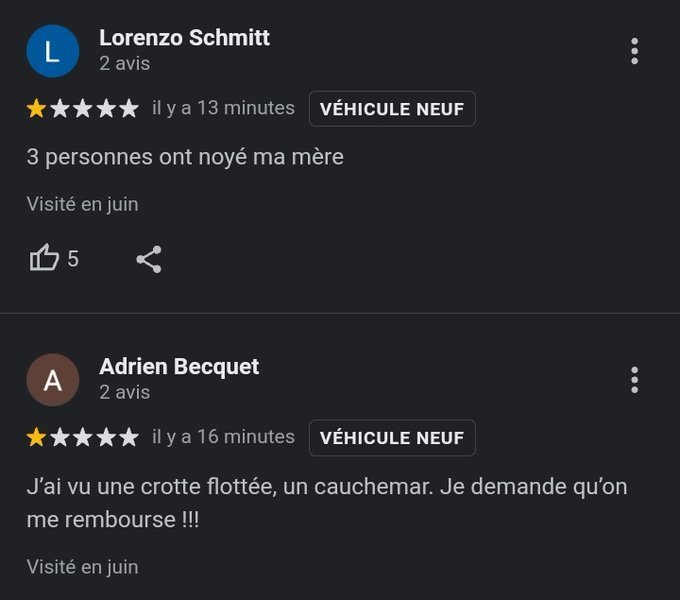
Task: Click the gold star on Lorenzo's review rating
Action: (x=37, y=109)
